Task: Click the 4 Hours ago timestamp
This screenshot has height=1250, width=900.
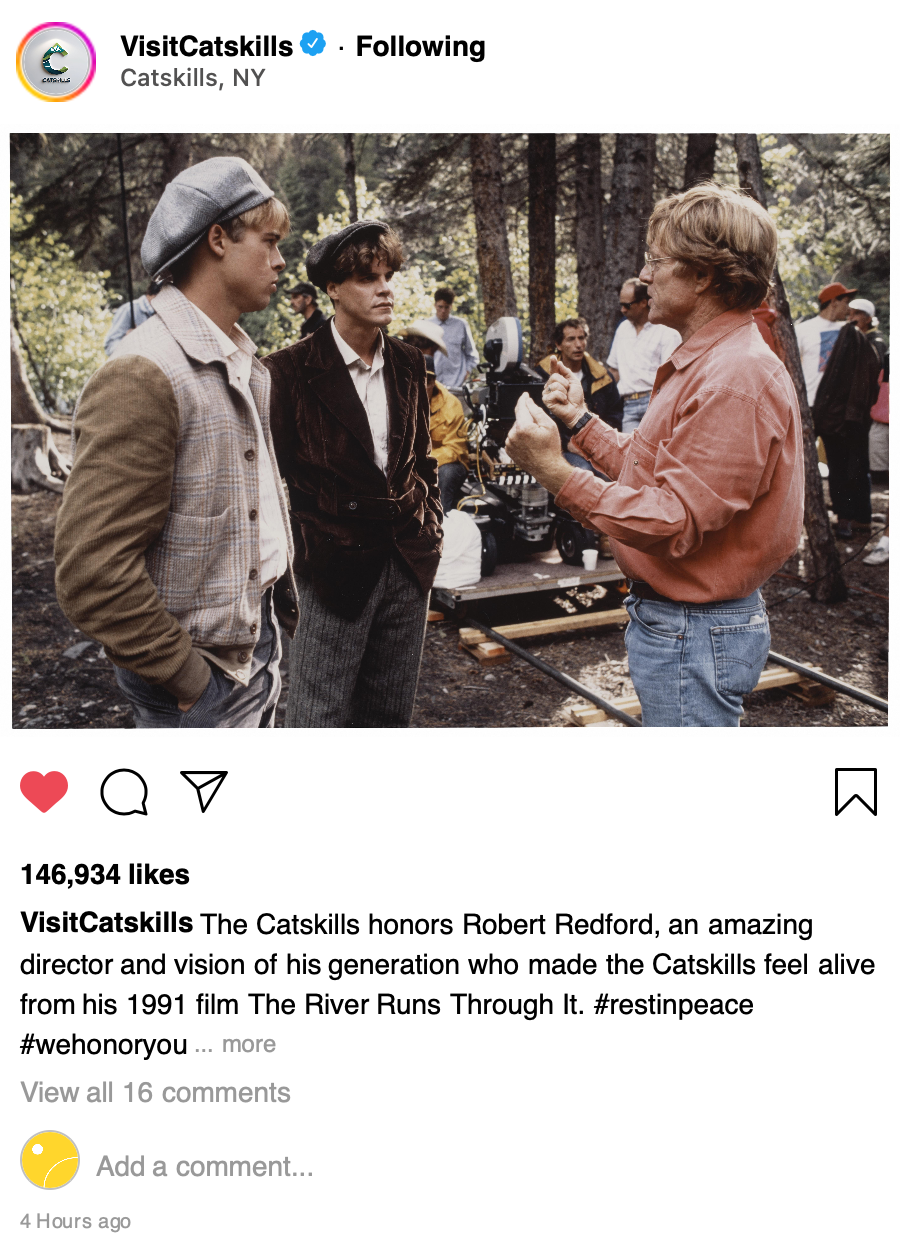Action: tap(75, 1221)
